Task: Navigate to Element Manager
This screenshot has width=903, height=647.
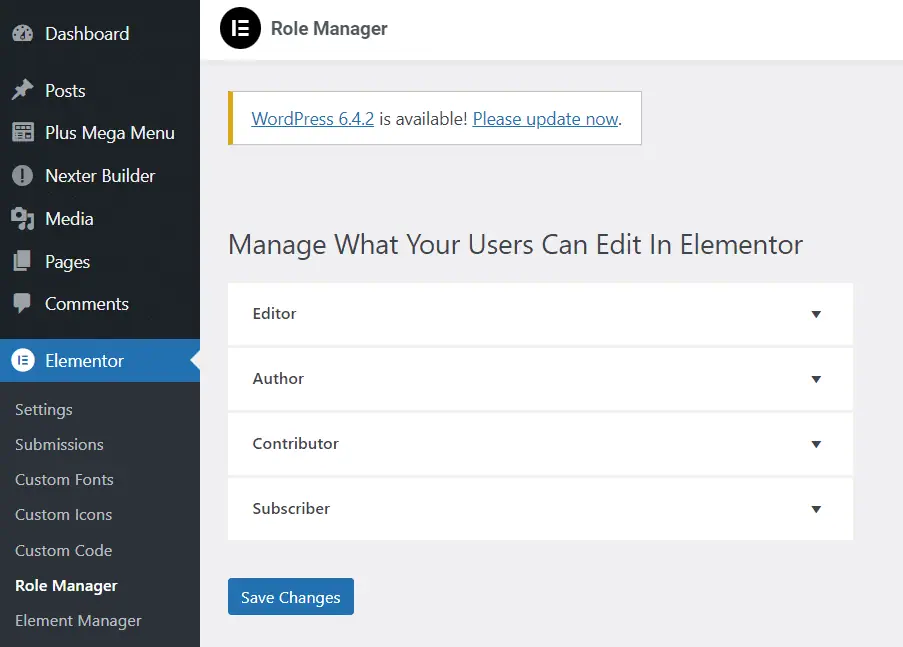Action: click(x=78, y=620)
